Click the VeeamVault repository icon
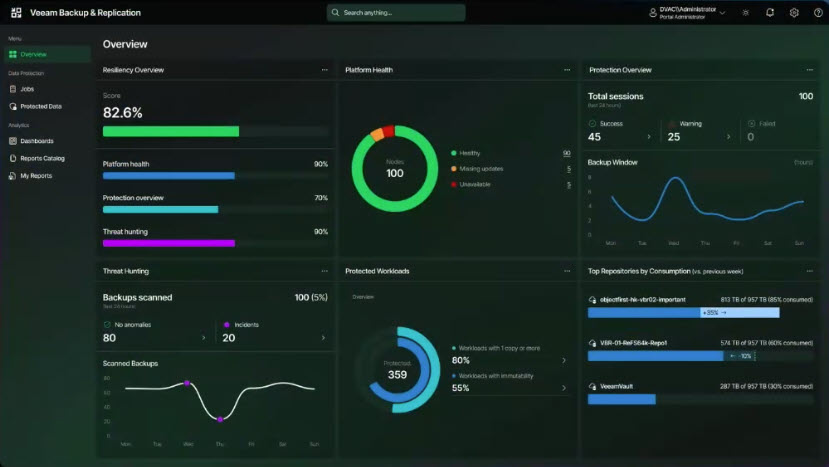829x467 pixels. point(592,386)
